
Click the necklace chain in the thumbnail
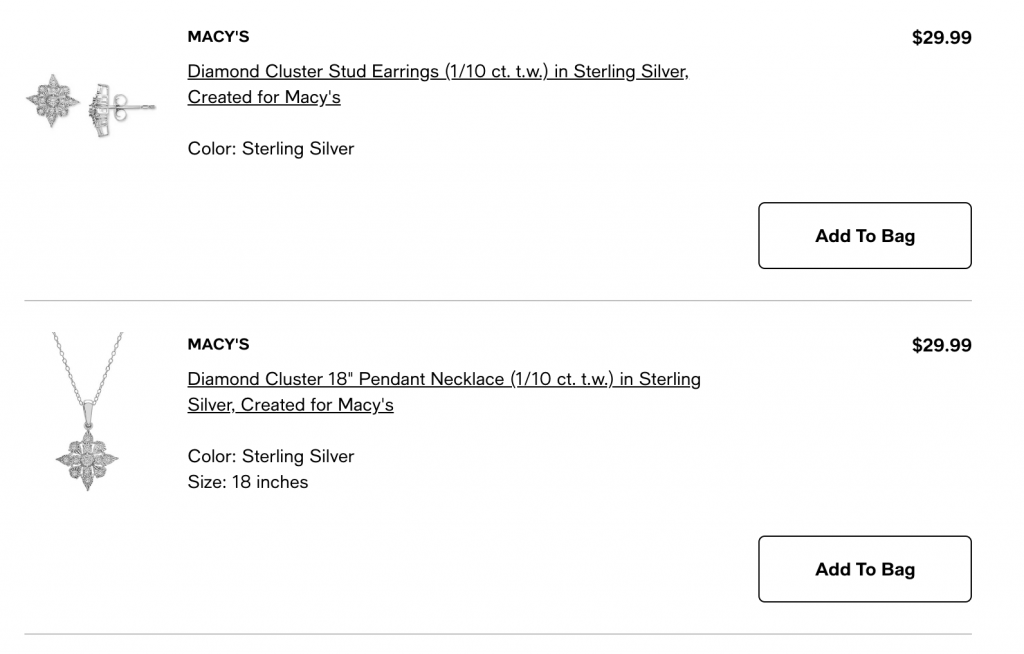click(x=88, y=369)
